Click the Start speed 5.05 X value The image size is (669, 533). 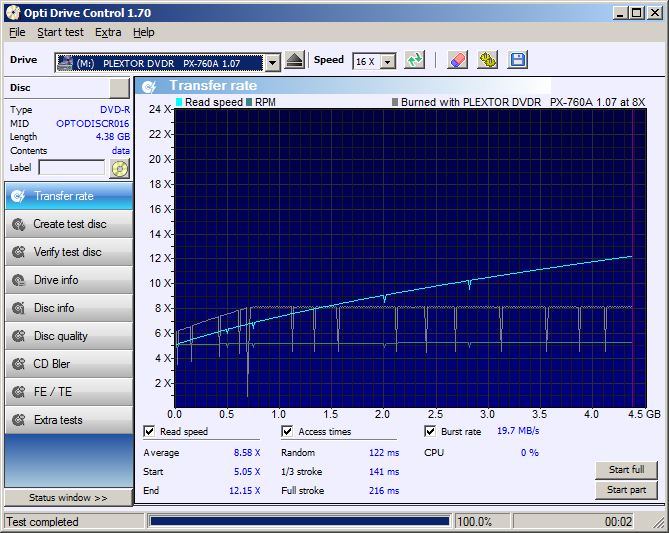pos(247,472)
